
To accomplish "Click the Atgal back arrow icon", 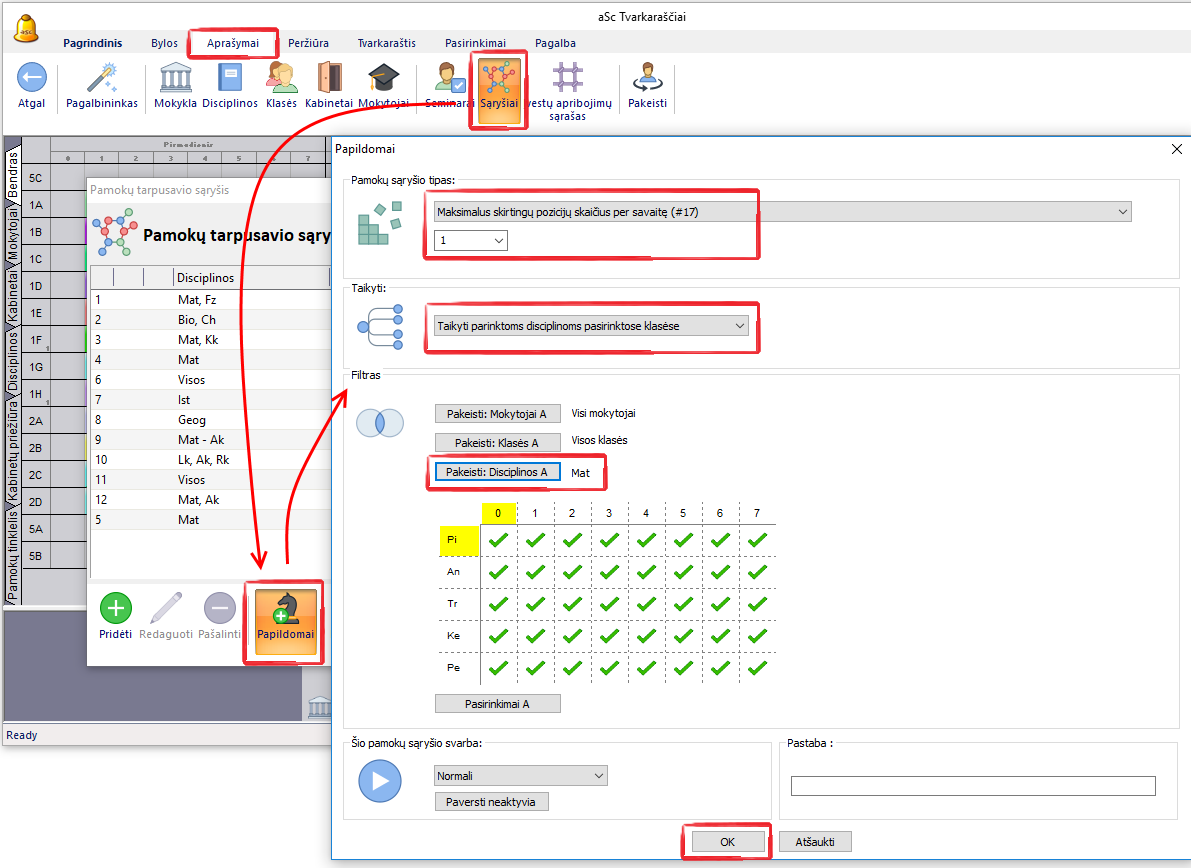I will point(31,78).
